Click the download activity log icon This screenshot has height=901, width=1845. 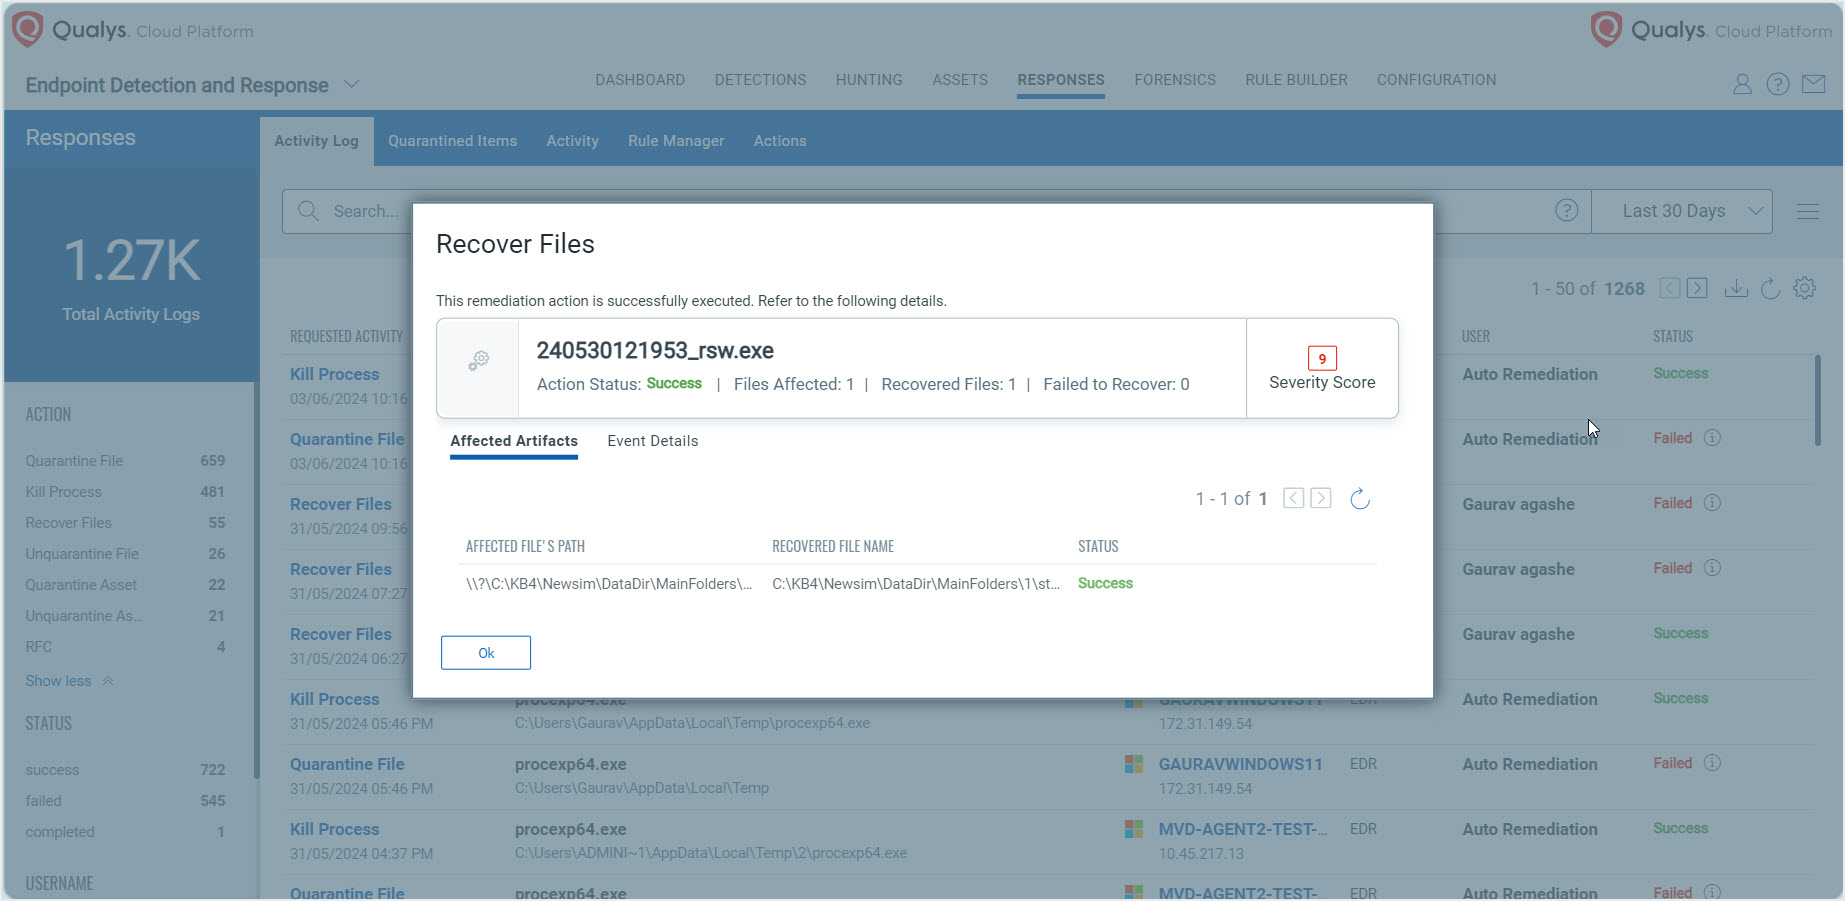1736,289
